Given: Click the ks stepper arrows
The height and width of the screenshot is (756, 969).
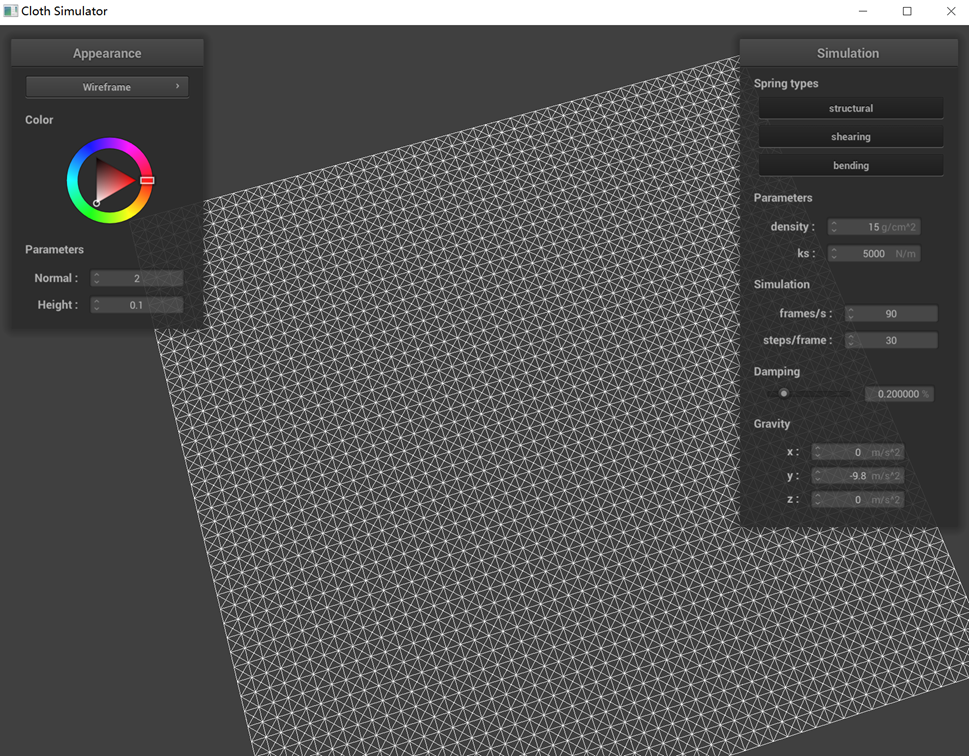Looking at the screenshot, I should (834, 254).
